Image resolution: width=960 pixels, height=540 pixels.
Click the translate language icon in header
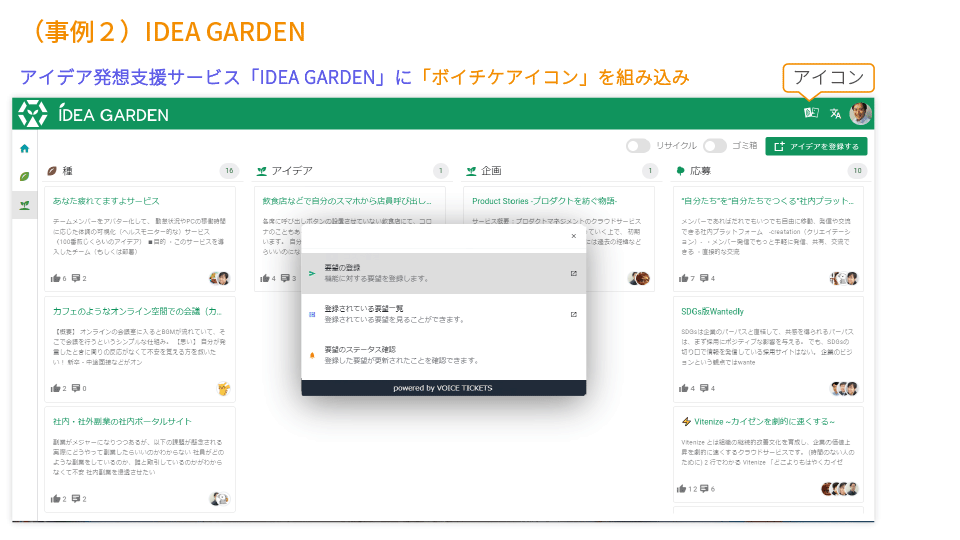(836, 113)
